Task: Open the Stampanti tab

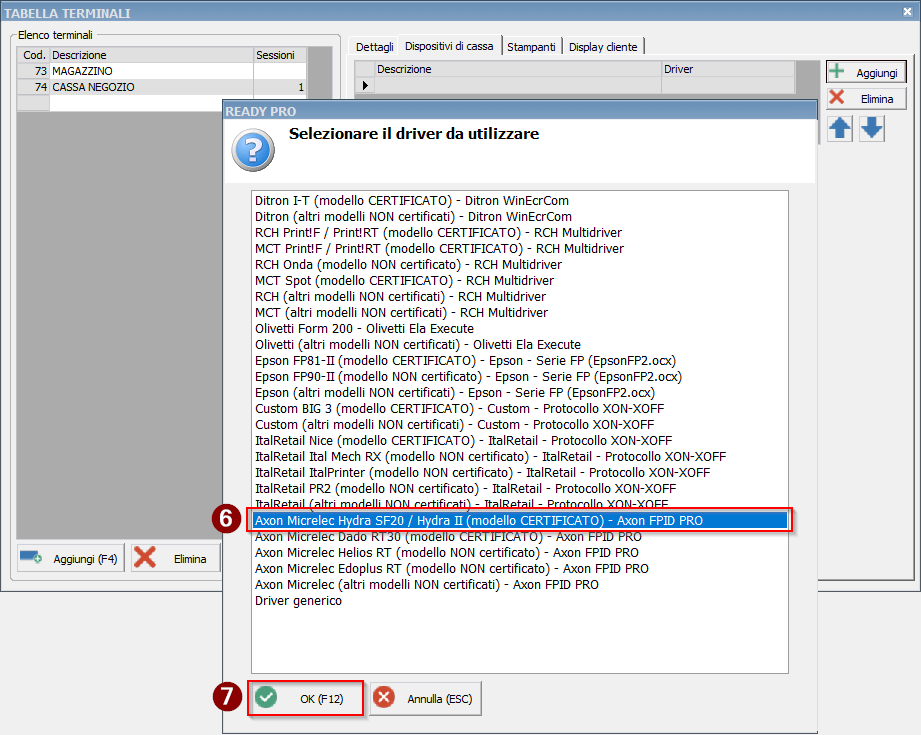Action: click(531, 47)
